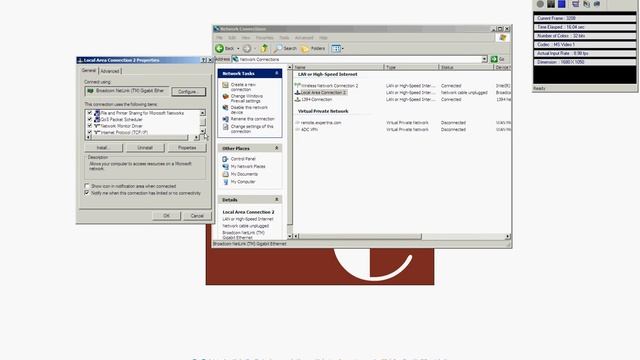Click the recorder's Pause button
Image resolution: width=640 pixels, height=360 pixels.
click(x=551, y=4)
